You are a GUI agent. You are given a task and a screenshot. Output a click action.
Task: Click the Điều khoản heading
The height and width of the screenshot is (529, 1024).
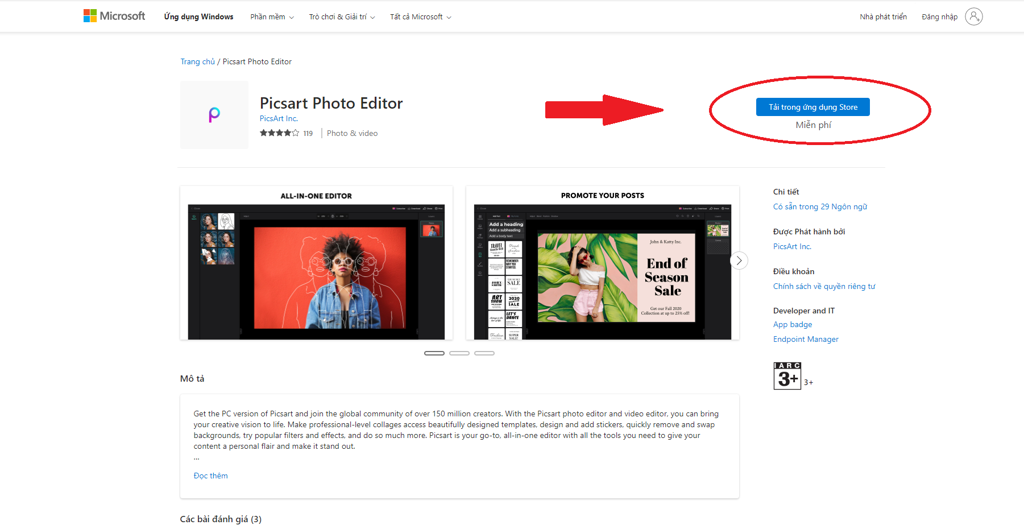click(793, 271)
